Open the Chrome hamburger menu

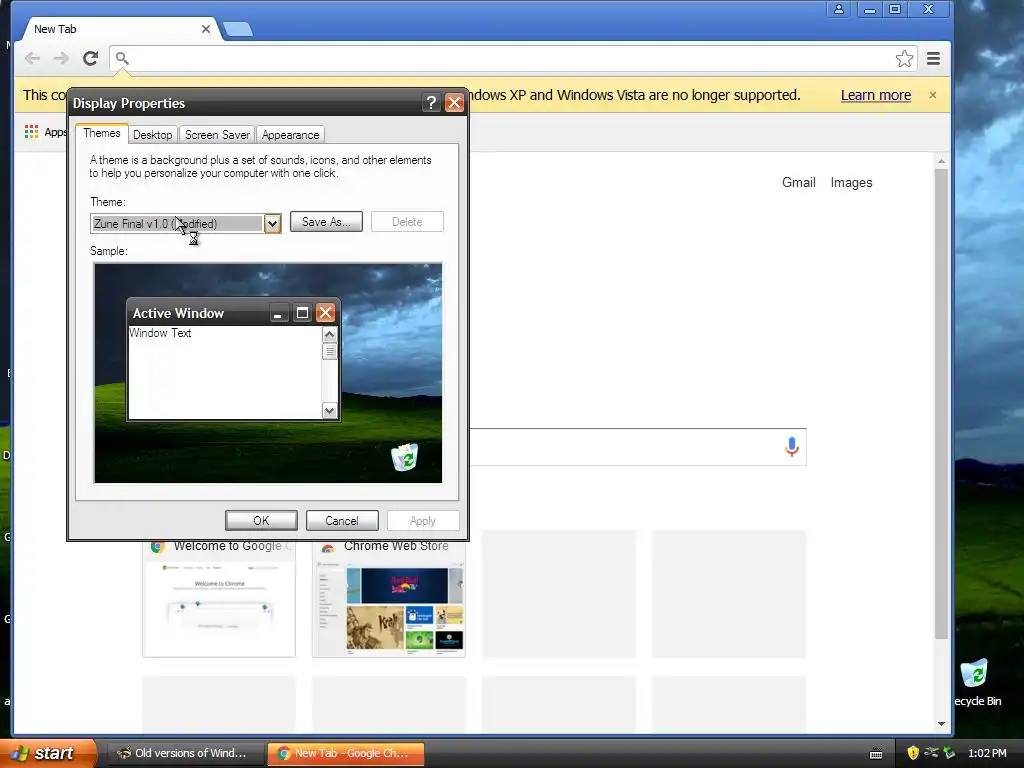[x=933, y=59]
